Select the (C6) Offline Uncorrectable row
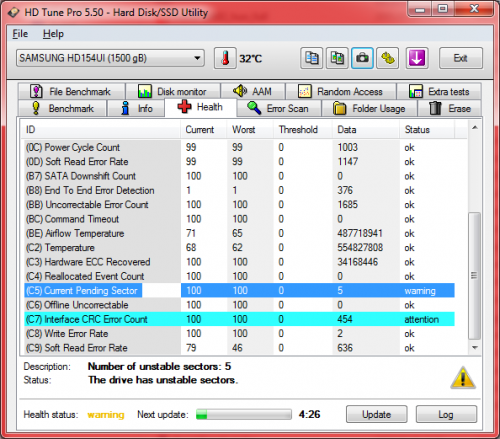The width and height of the screenshot is (500, 439). pos(239,305)
